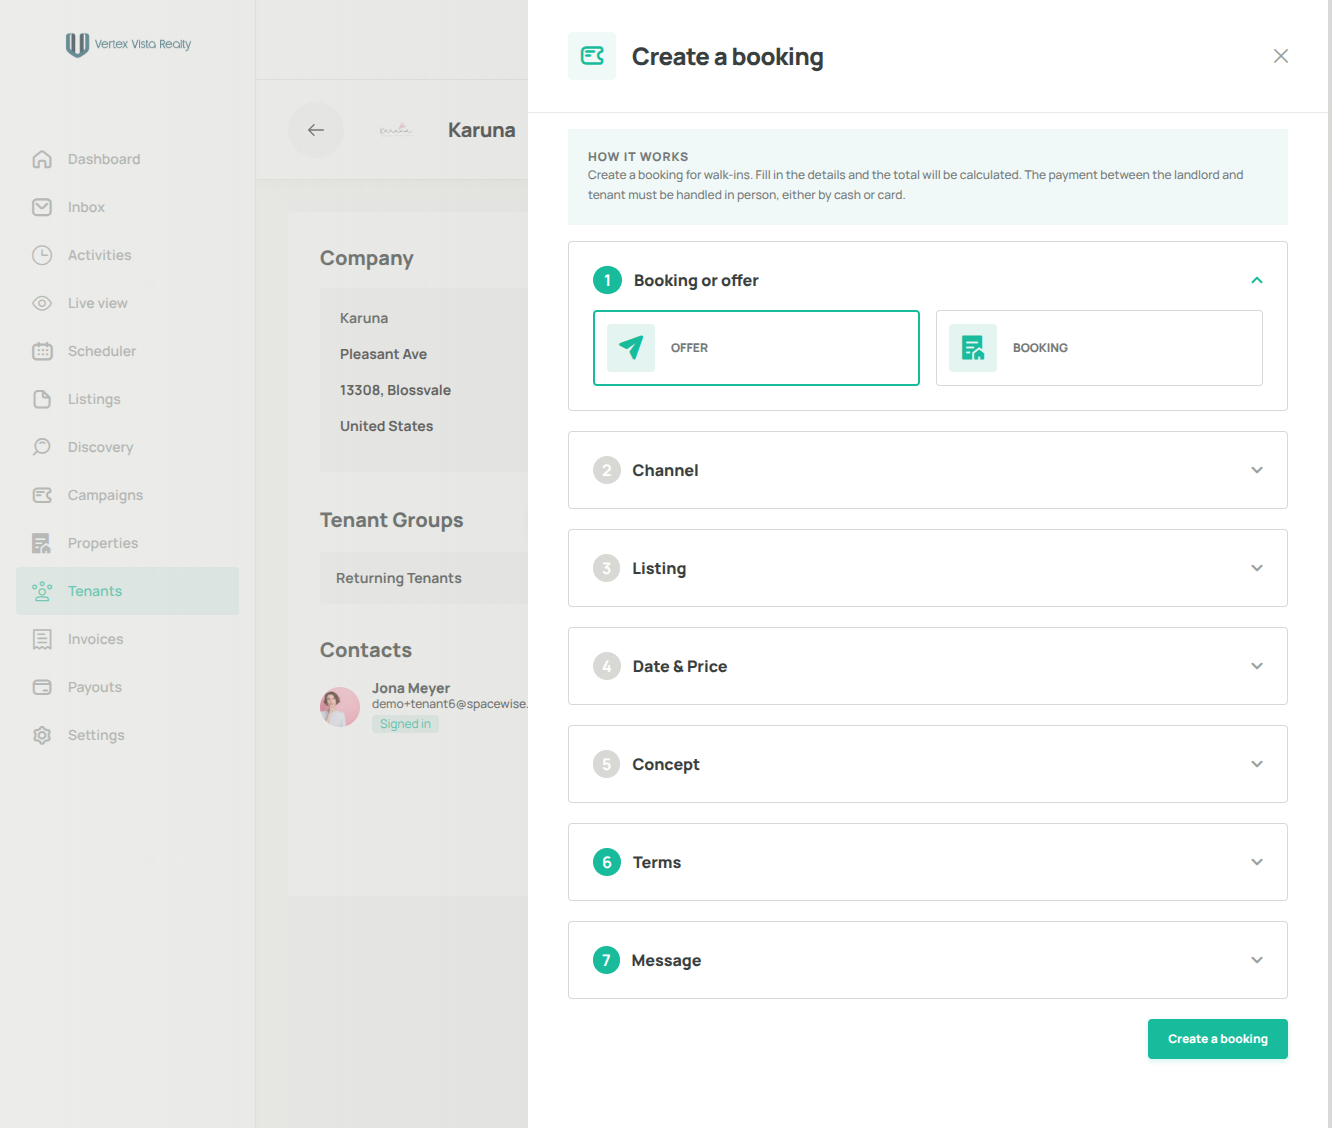Select the OFFER option card
Screen dimensions: 1332x1128
pos(756,348)
